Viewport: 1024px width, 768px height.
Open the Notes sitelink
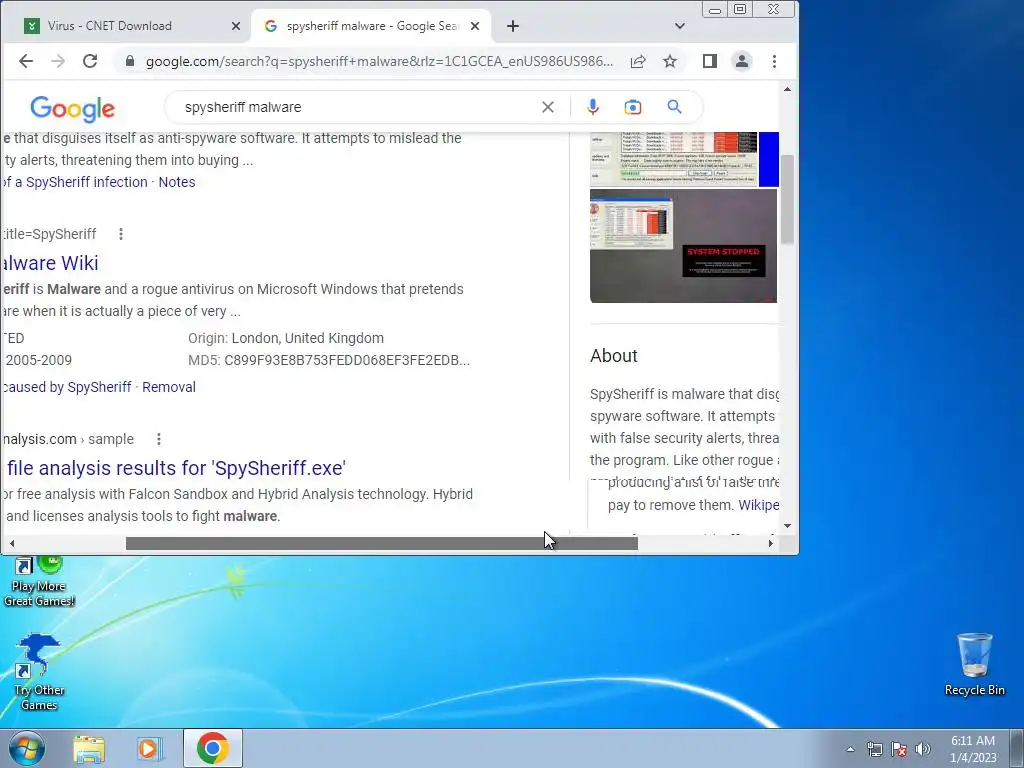(177, 182)
